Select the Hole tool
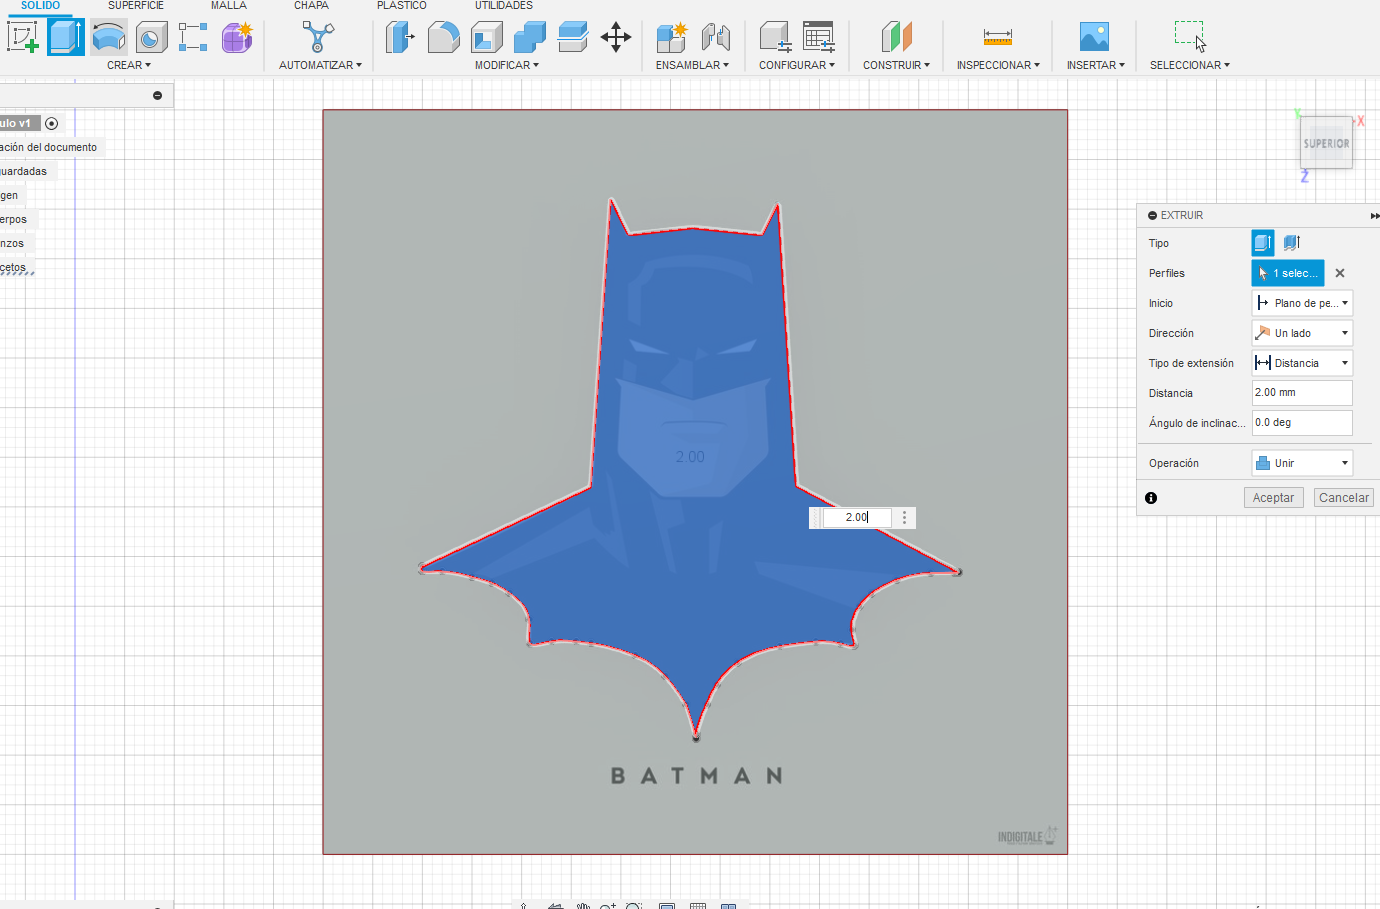Image resolution: width=1380 pixels, height=909 pixels. [150, 37]
